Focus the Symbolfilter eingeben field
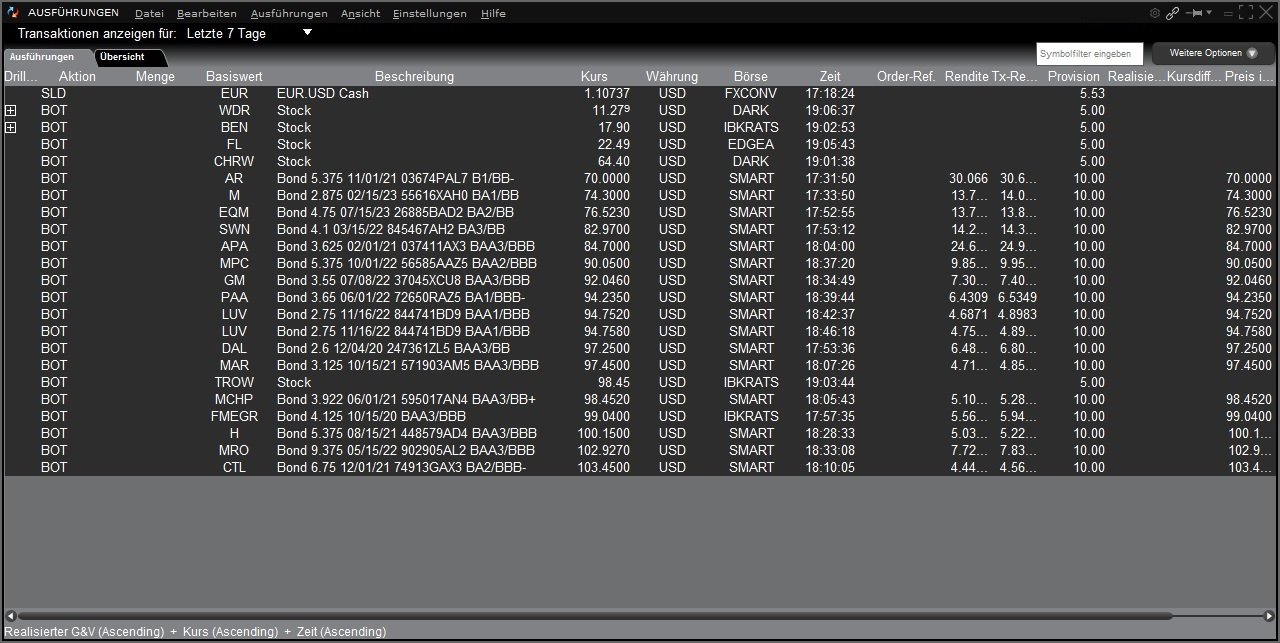Viewport: 1280px width, 643px height. (1089, 54)
